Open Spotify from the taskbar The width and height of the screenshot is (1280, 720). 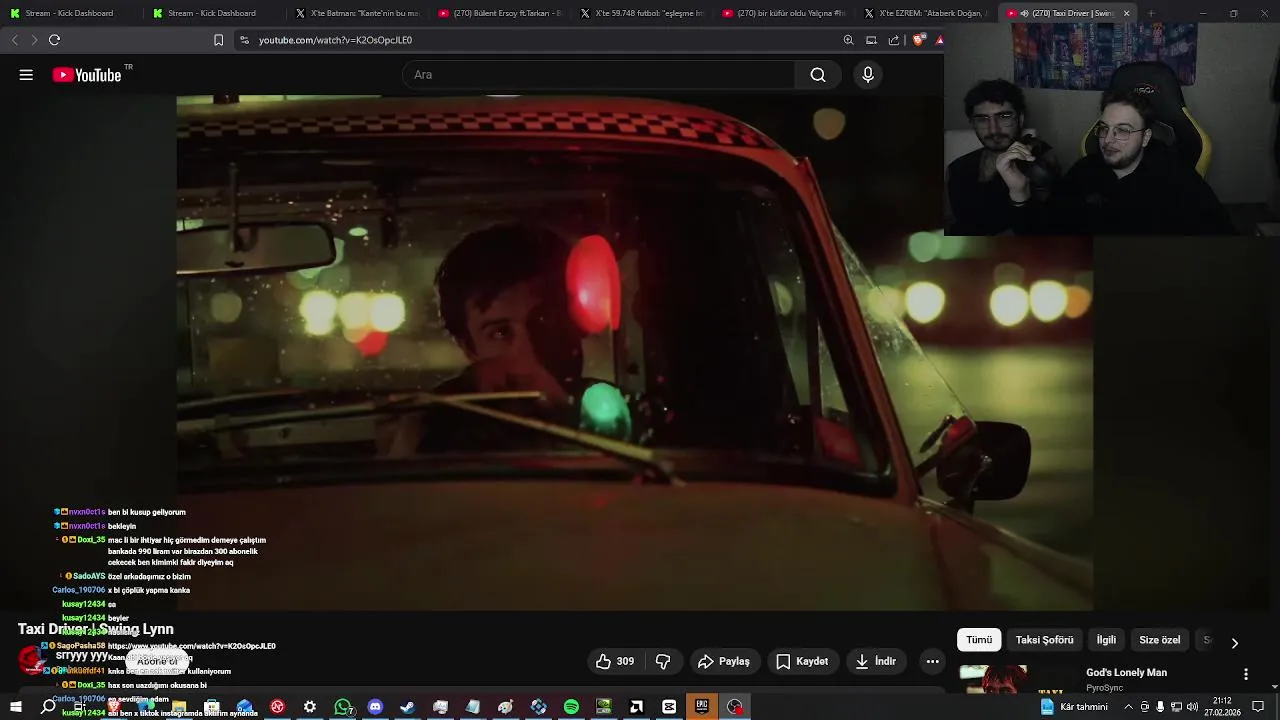(x=571, y=707)
